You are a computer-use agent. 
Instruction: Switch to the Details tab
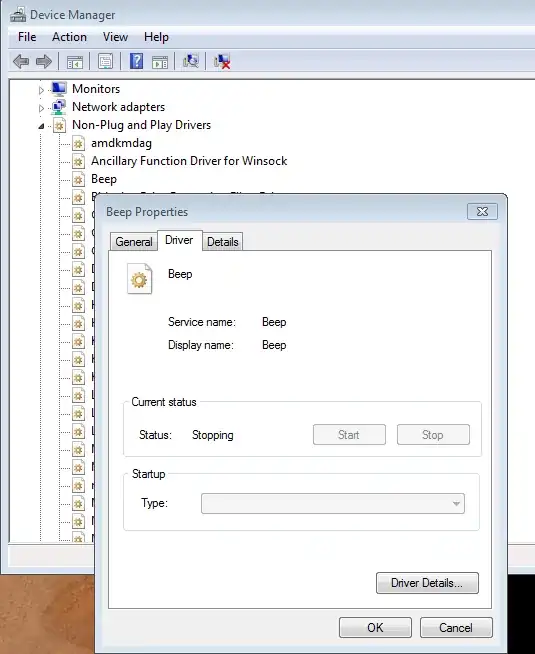pos(223,242)
